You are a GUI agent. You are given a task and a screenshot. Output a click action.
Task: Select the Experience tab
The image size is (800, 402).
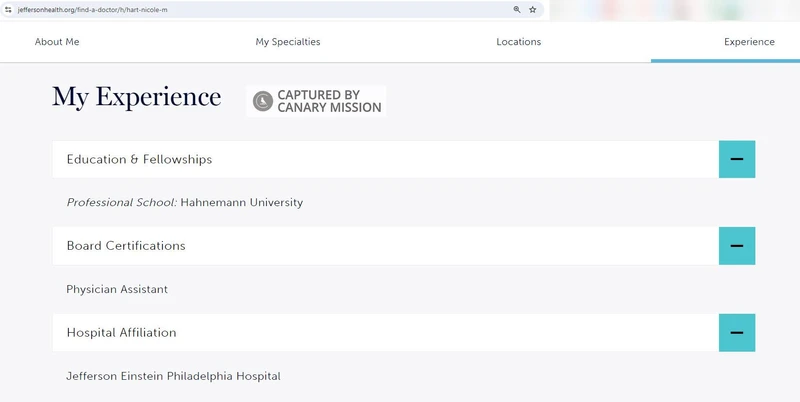click(749, 42)
